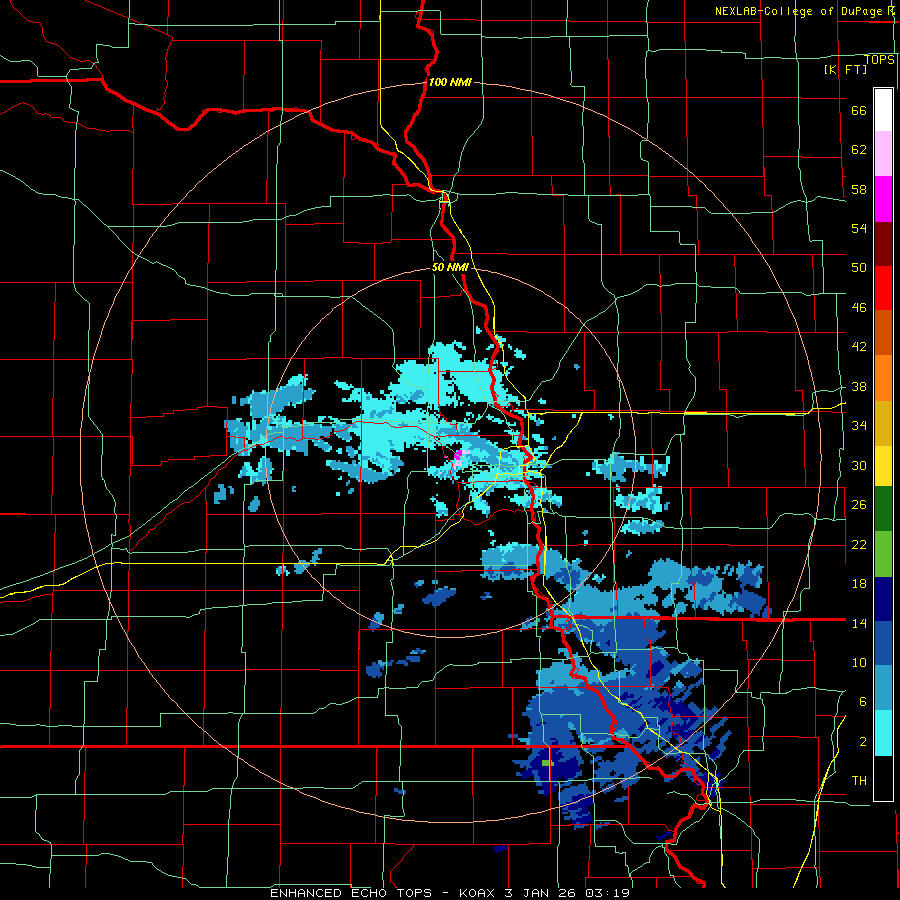Click the 30 legend value

pos(859,465)
